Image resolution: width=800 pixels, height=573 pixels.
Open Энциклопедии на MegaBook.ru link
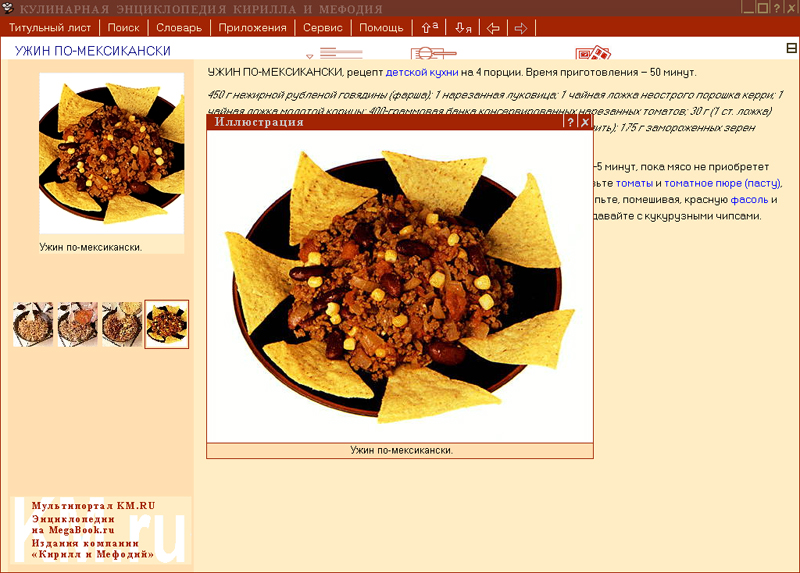(x=73, y=525)
